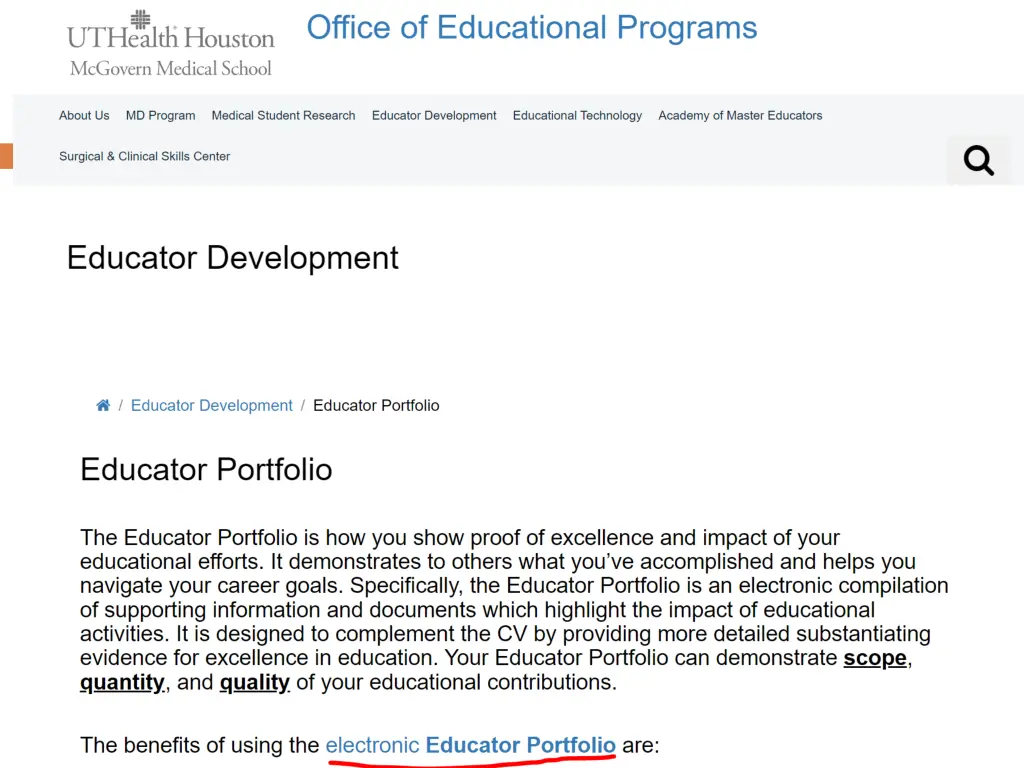Select Educator Development in the navigation bar

(434, 116)
